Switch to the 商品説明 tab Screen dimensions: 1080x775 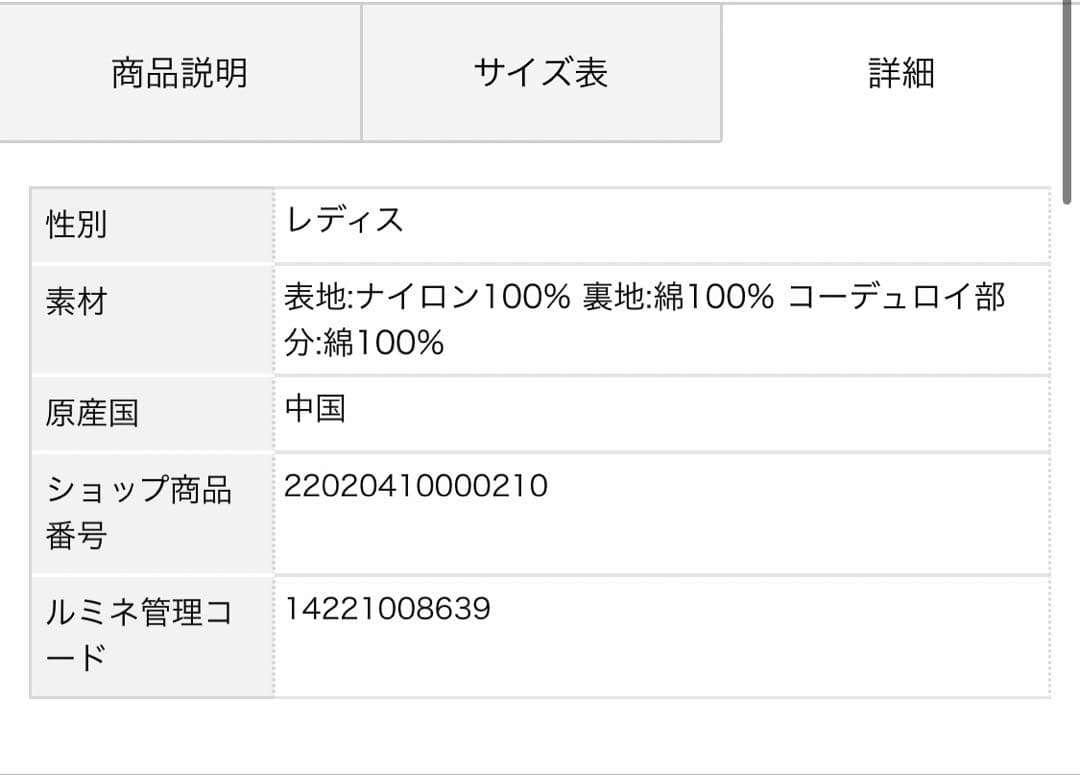180,72
